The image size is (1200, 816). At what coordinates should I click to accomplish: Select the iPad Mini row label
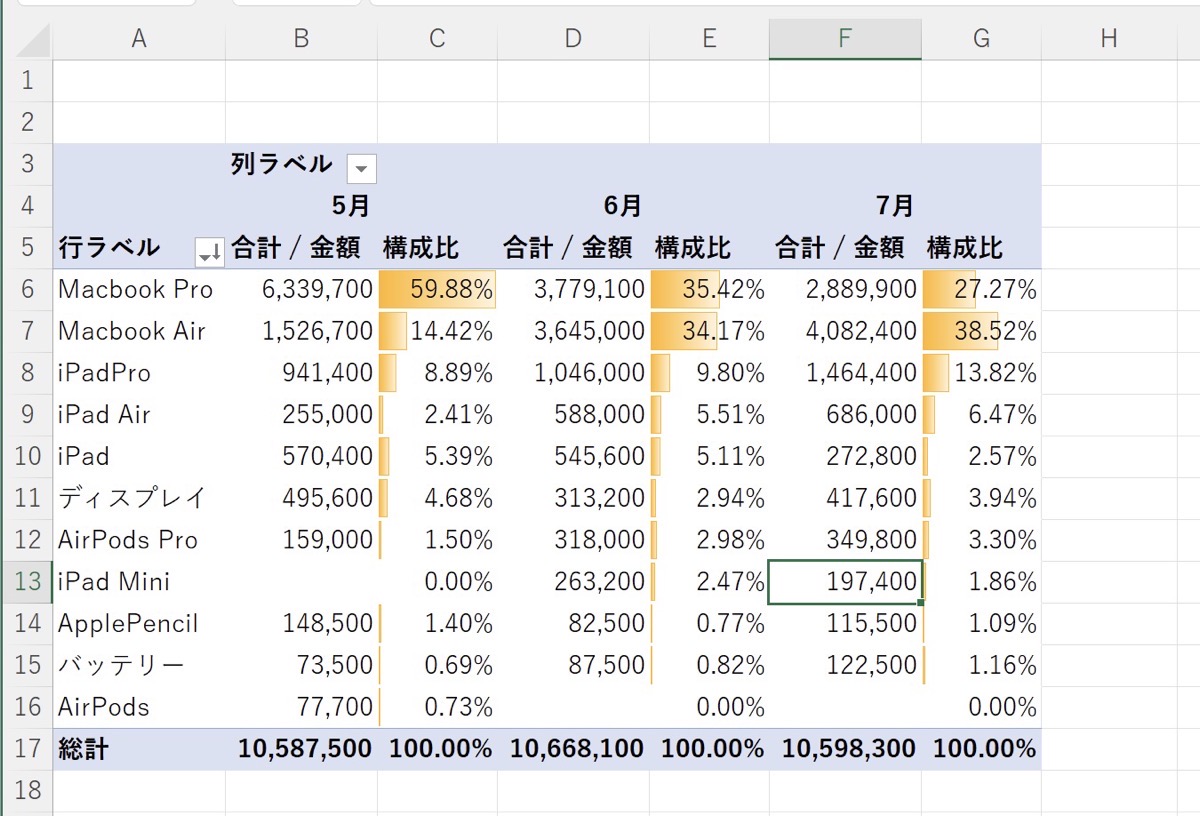[139, 582]
